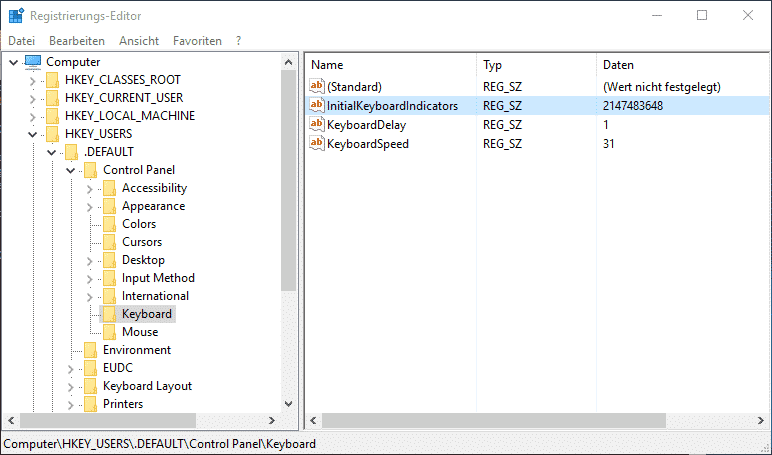Click the Registry Editor app icon in title bar

coord(16,16)
